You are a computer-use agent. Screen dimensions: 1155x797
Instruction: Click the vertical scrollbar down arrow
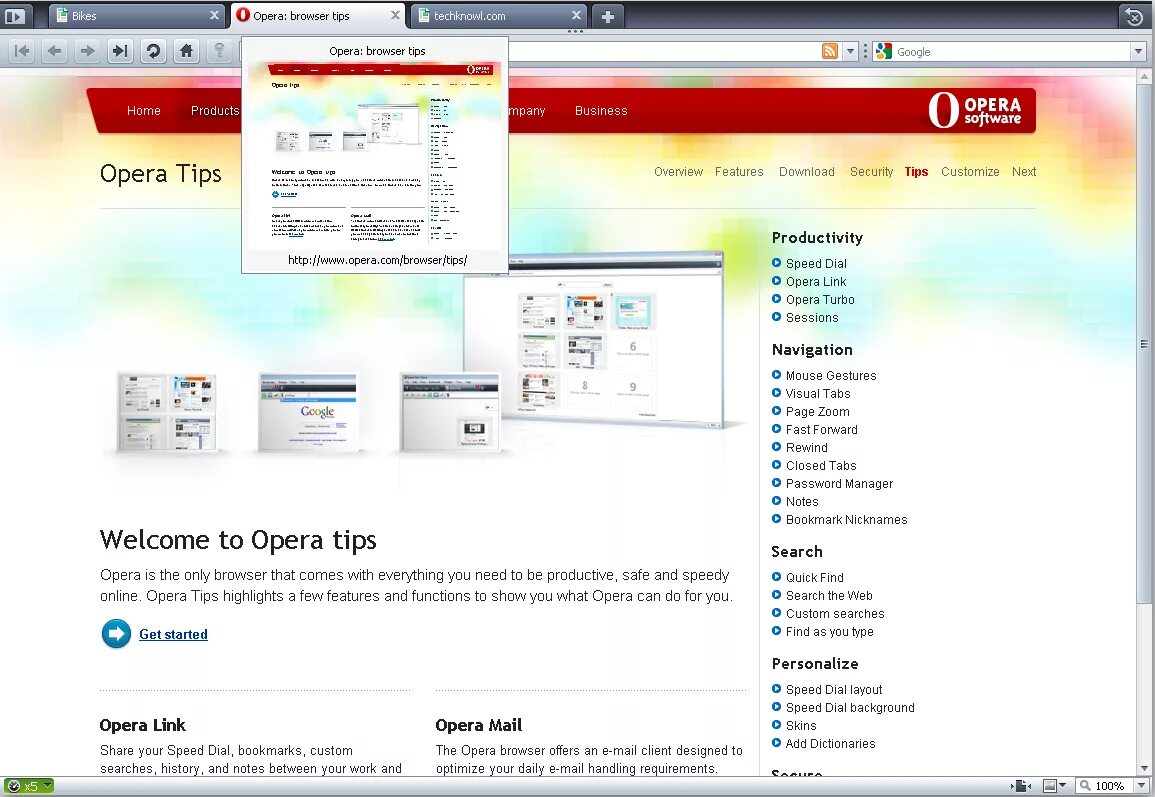pos(1144,768)
